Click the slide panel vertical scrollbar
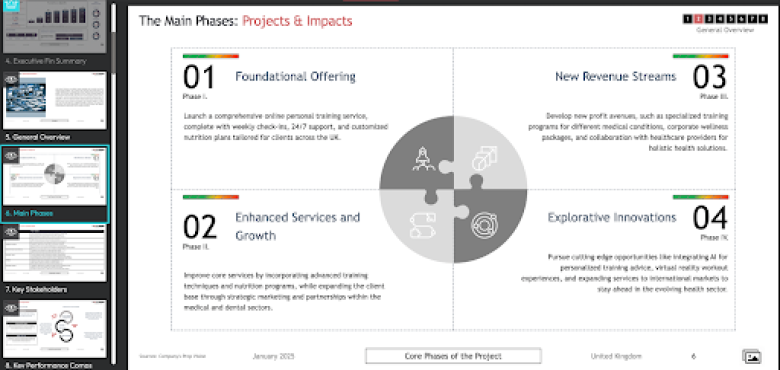780x370 pixels. point(114,185)
